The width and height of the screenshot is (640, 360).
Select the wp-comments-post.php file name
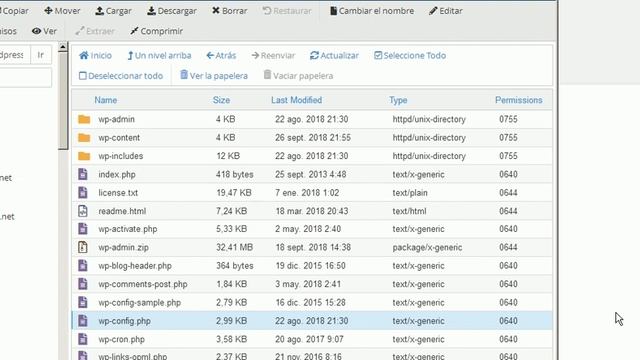click(142, 284)
